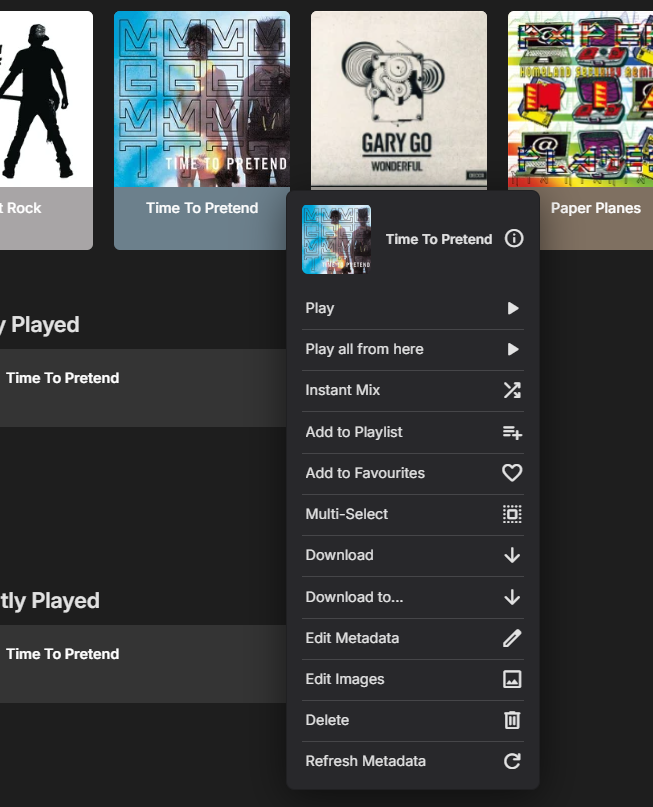Open the Paper Planes album cover

click(580, 99)
